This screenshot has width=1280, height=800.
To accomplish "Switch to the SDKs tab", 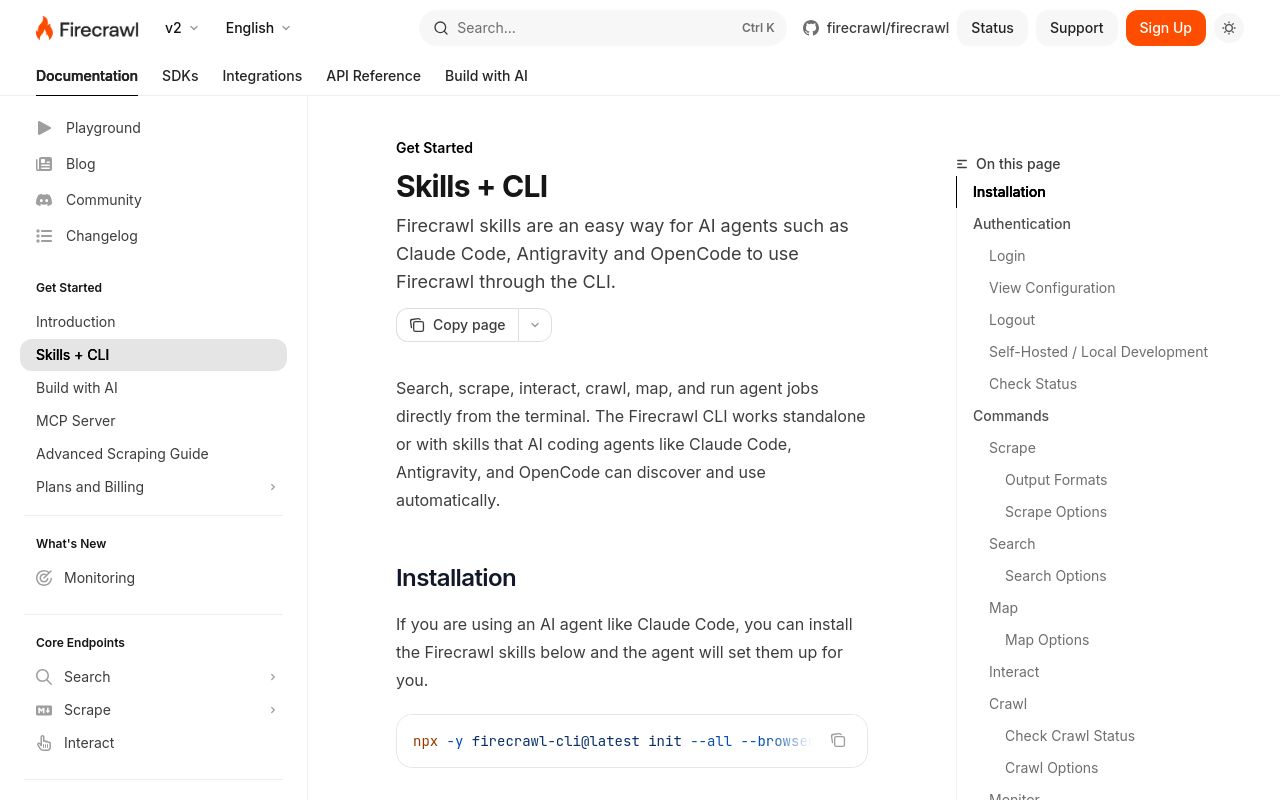I will (x=180, y=76).
